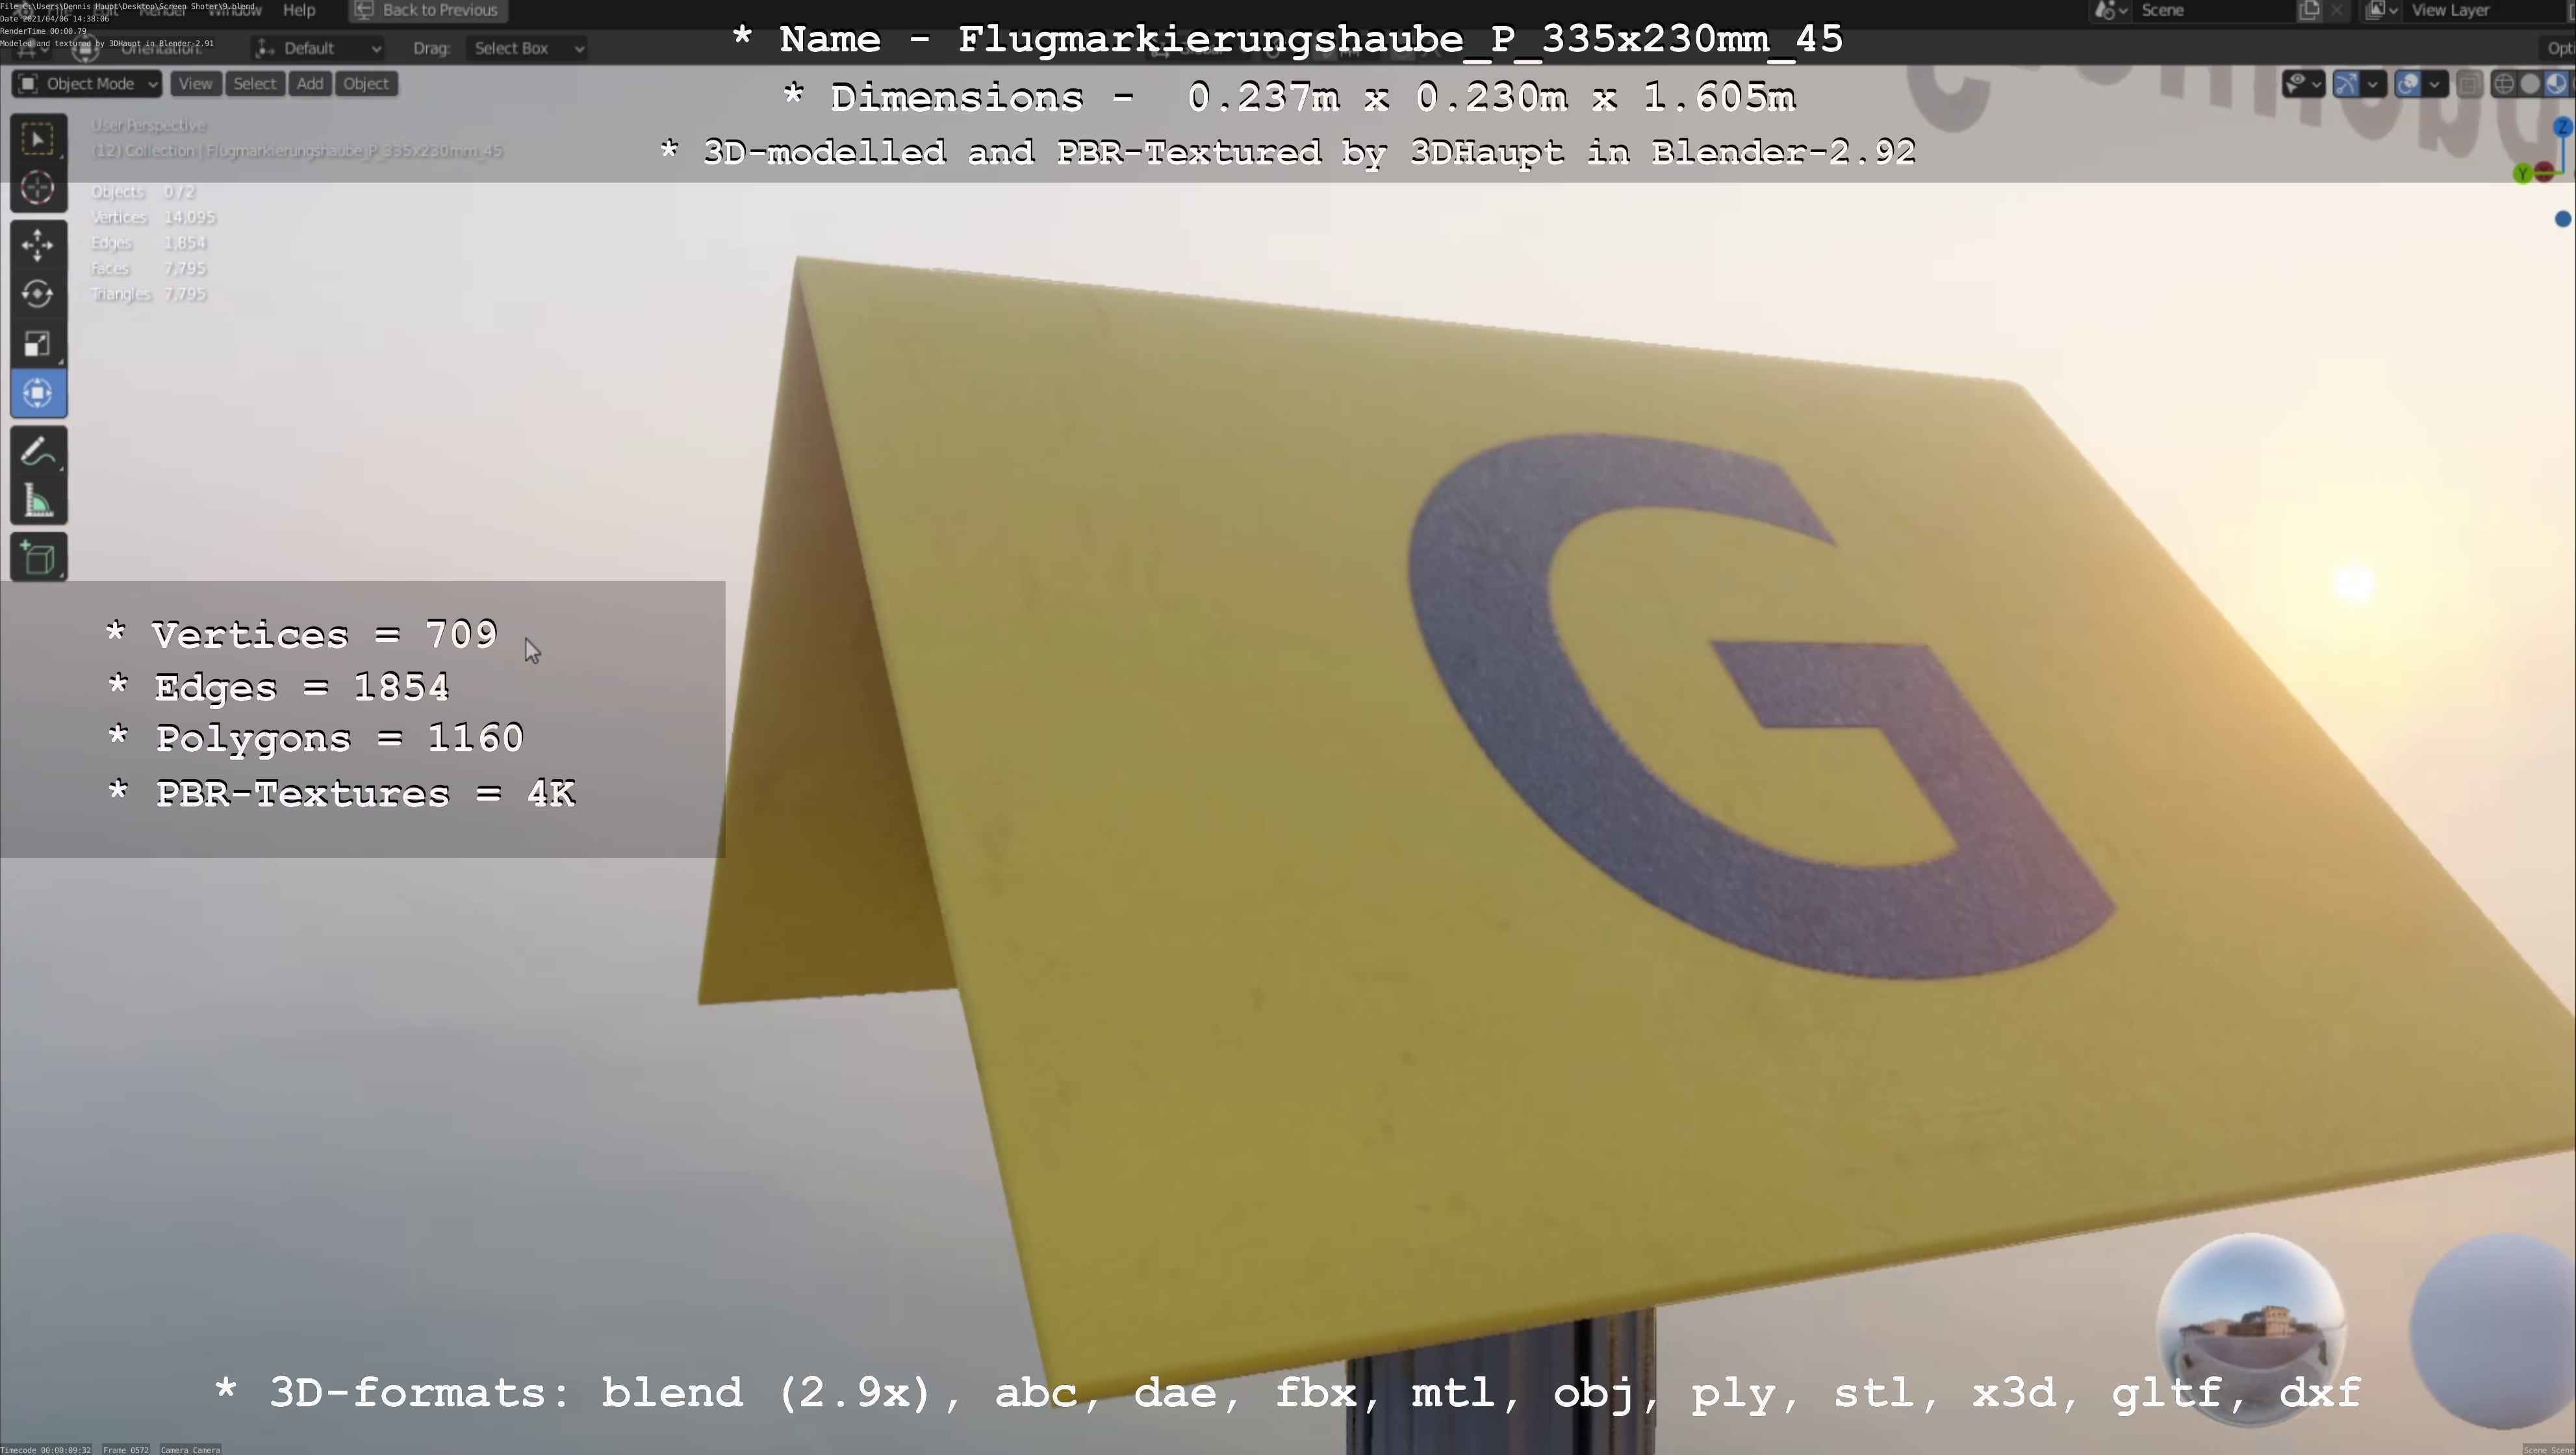The width and height of the screenshot is (2576, 1455).
Task: Click the blue Z axis gizmo handle
Action: coord(2562,127)
